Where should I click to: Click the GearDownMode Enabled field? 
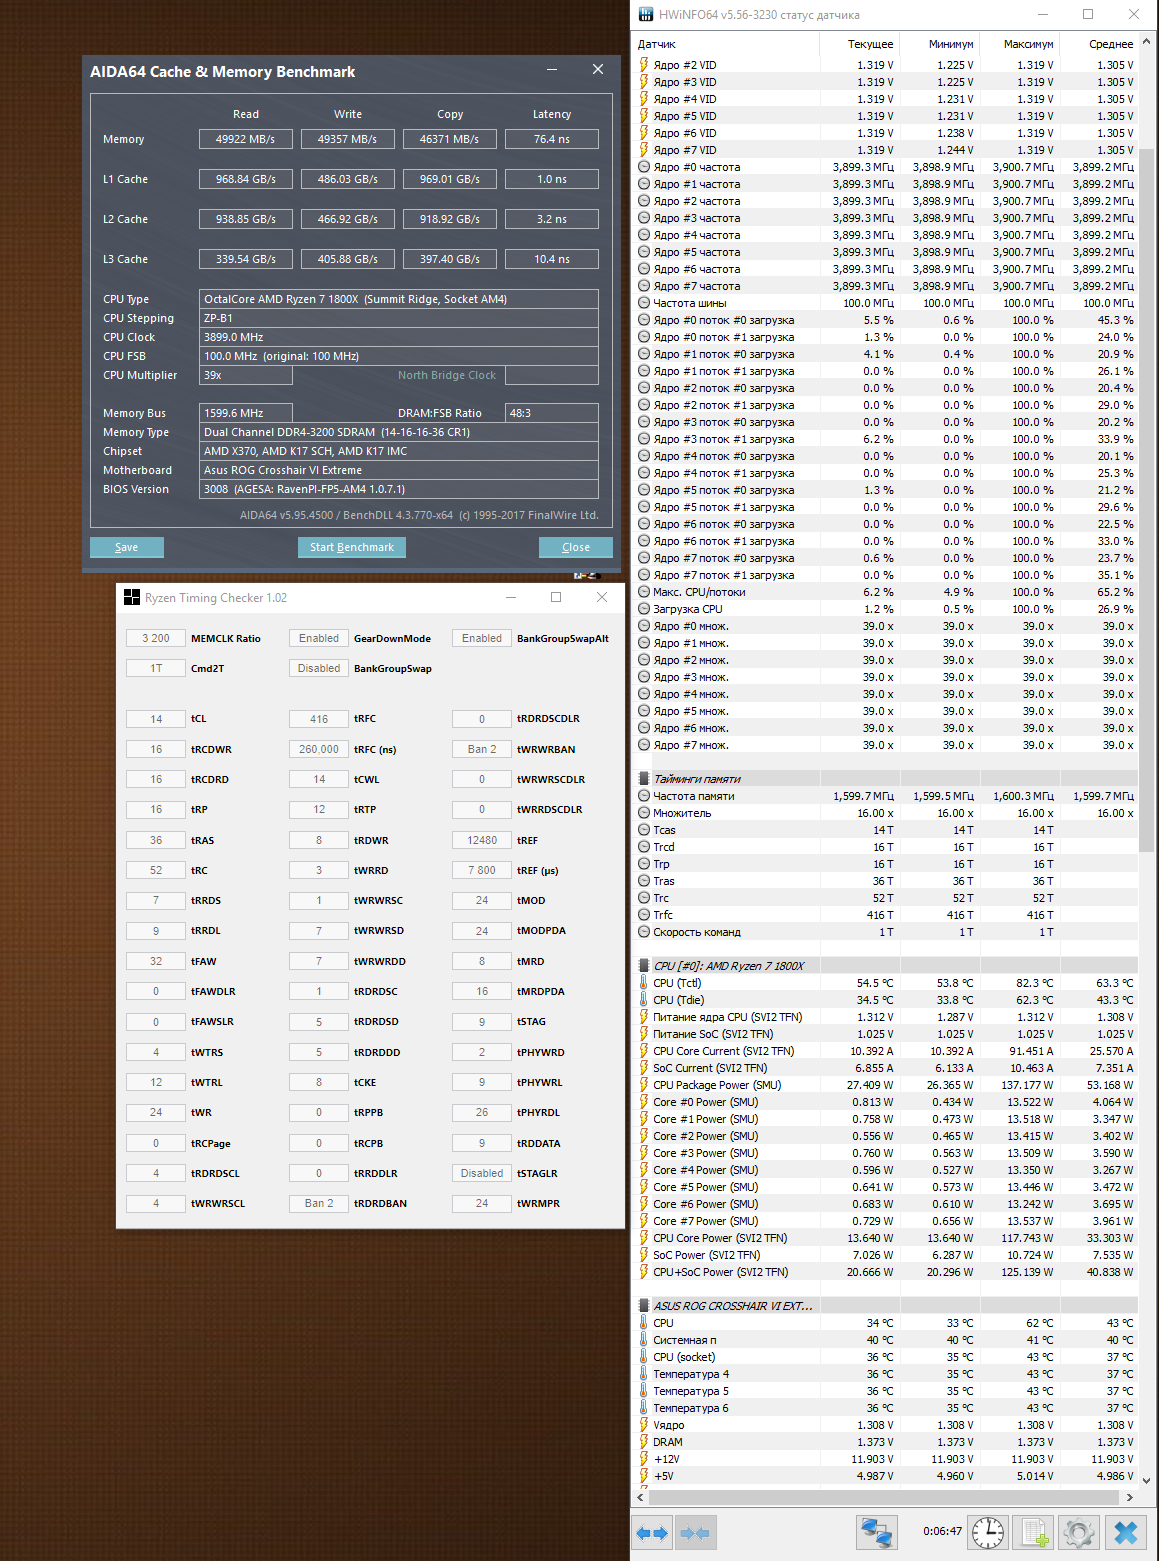[319, 638]
